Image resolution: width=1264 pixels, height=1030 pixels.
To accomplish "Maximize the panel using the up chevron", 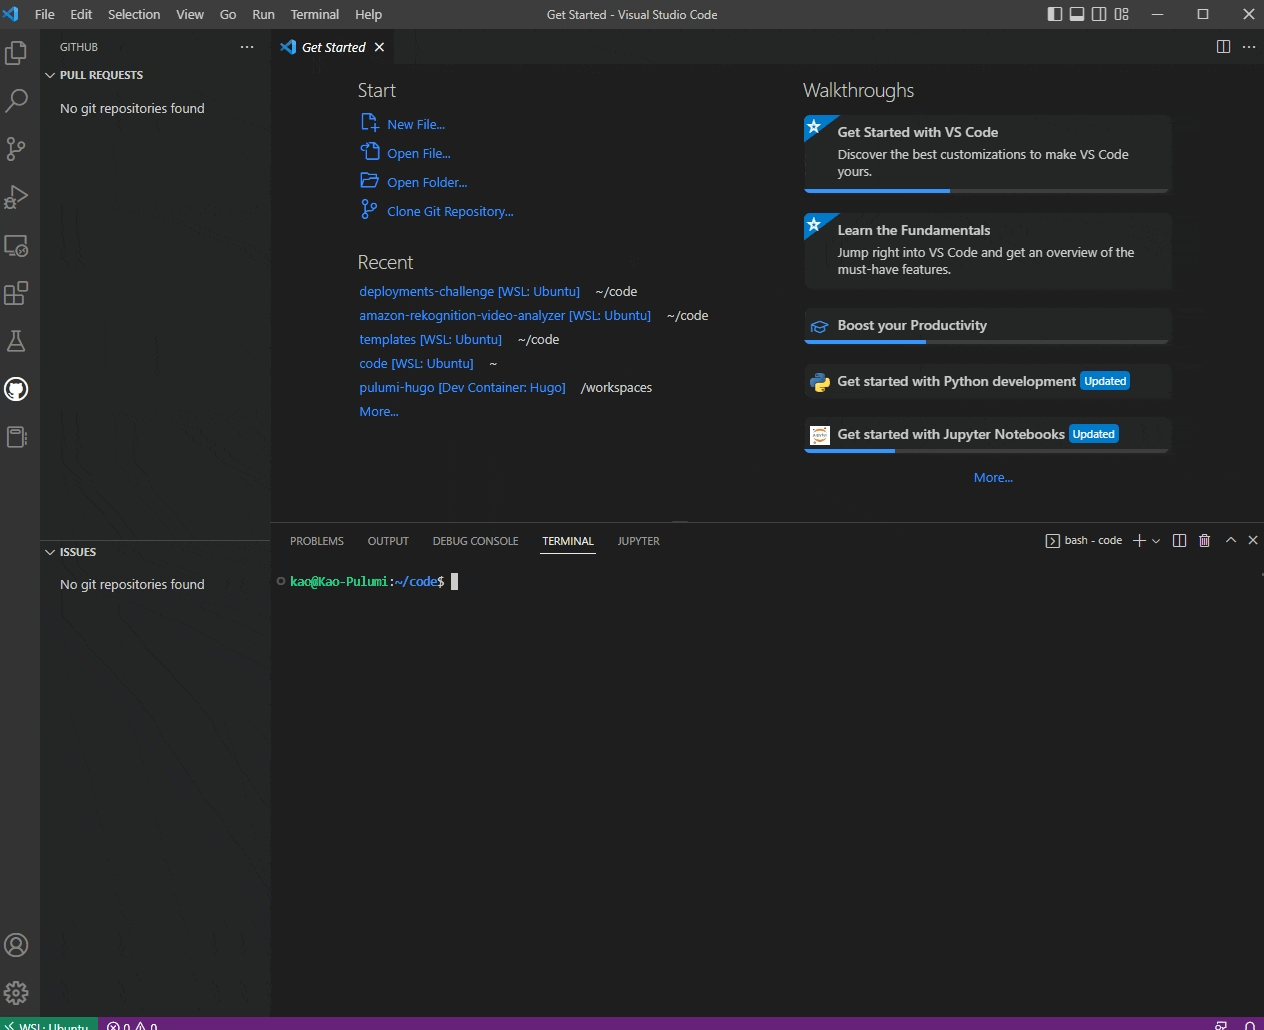I will click(1231, 541).
